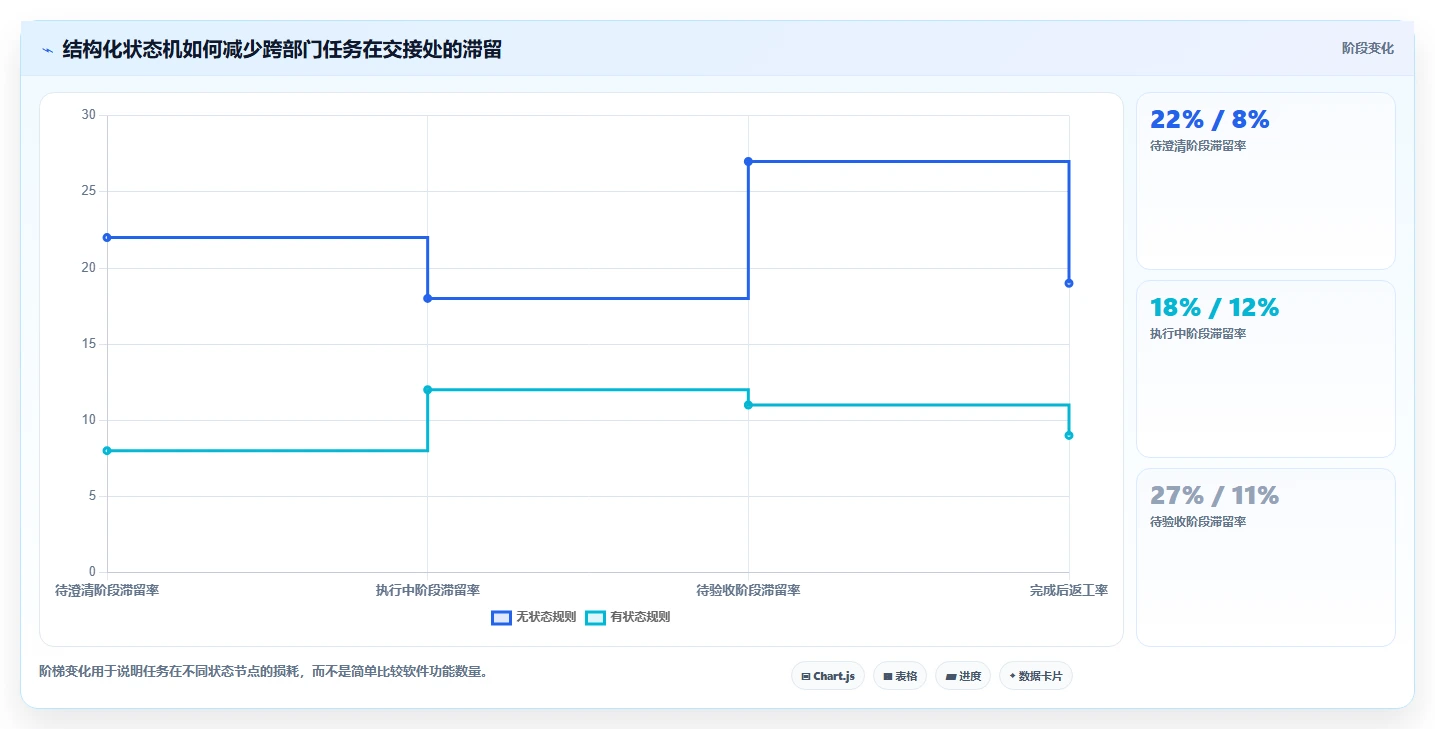Click the 18% / 12% card value
The height and width of the screenshot is (729, 1435).
(1214, 308)
